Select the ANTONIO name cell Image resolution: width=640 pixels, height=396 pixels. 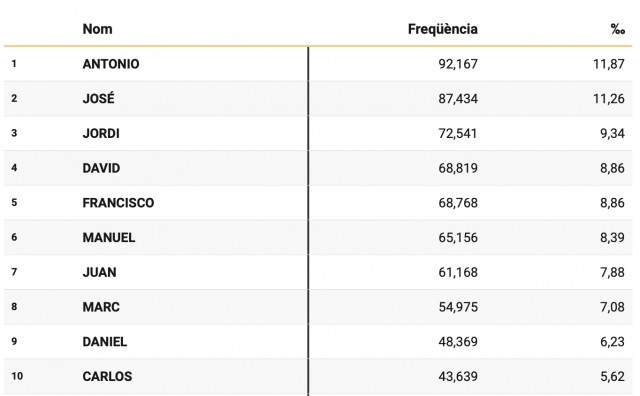(111, 64)
